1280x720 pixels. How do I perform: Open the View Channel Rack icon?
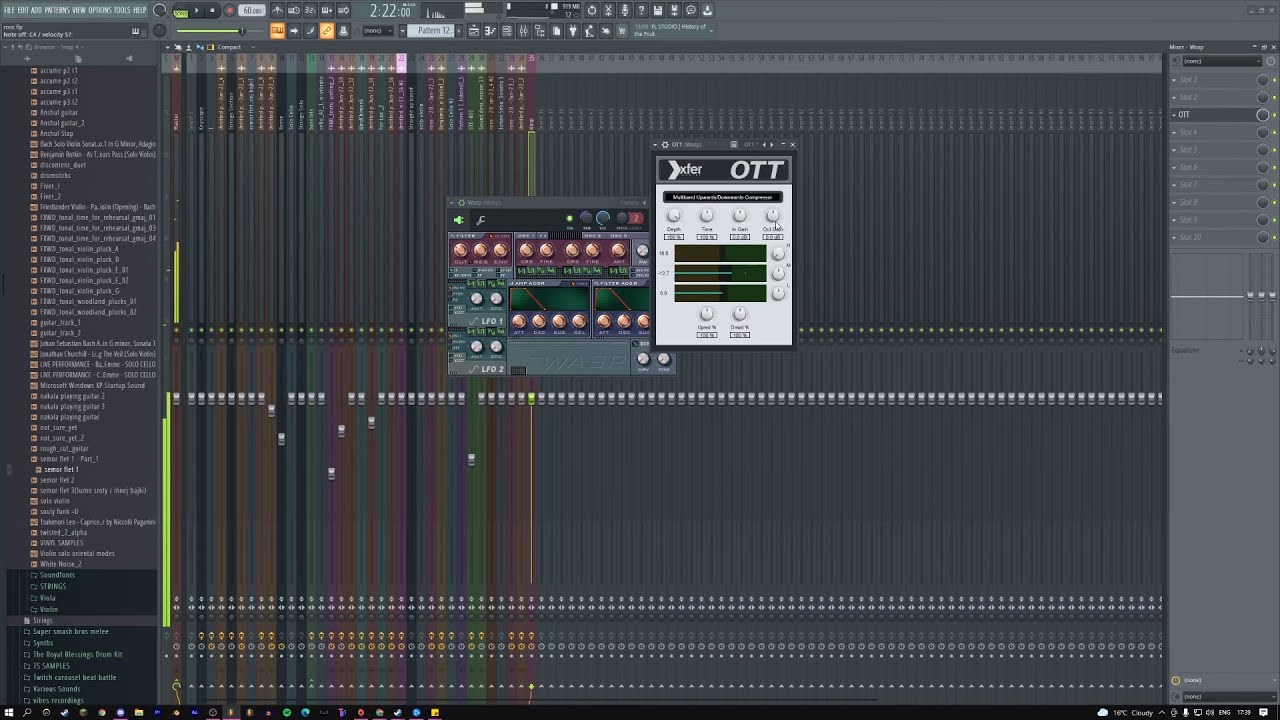pyautogui.click(x=507, y=31)
